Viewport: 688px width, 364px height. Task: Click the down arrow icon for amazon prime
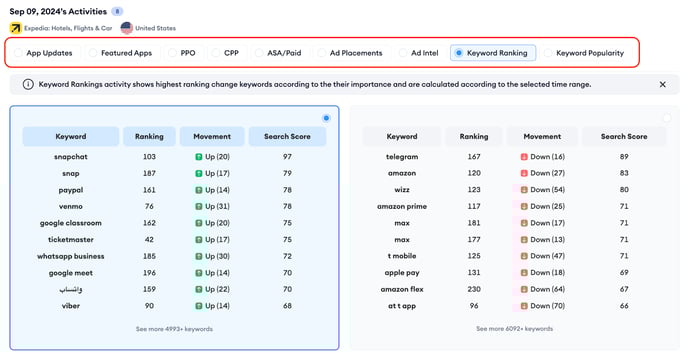pyautogui.click(x=524, y=207)
